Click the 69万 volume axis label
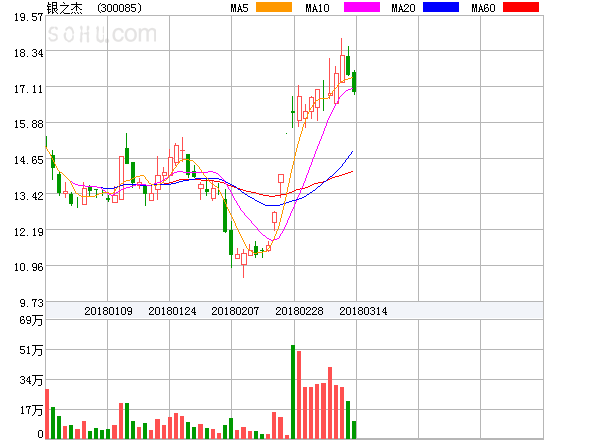Viewport: 600px width, 440px height. click(31, 320)
